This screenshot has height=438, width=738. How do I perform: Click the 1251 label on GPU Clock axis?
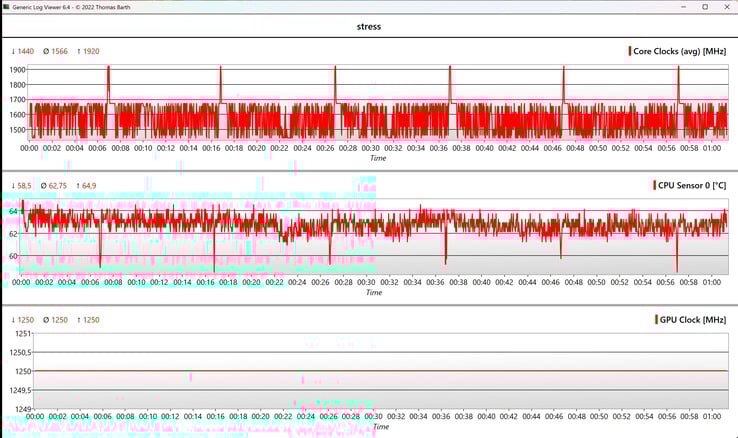pos(23,334)
